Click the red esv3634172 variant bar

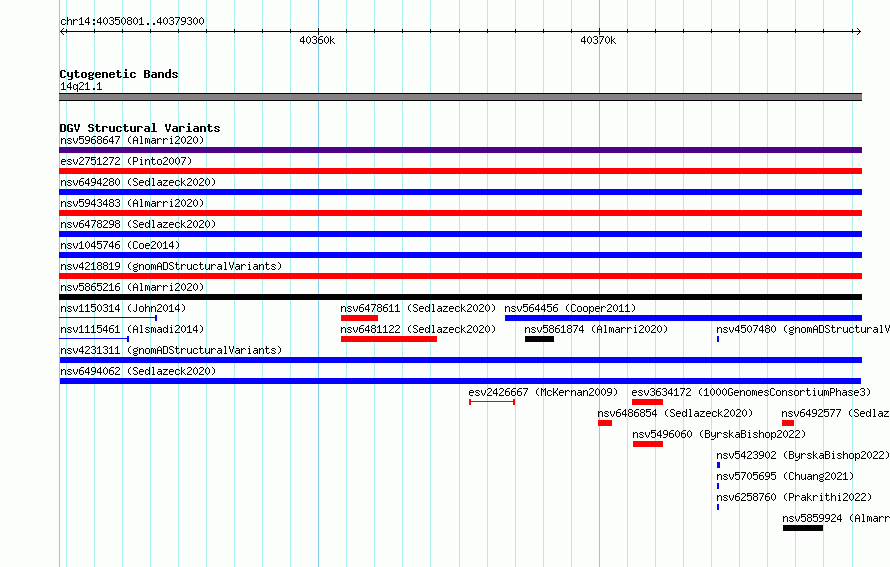pos(647,402)
